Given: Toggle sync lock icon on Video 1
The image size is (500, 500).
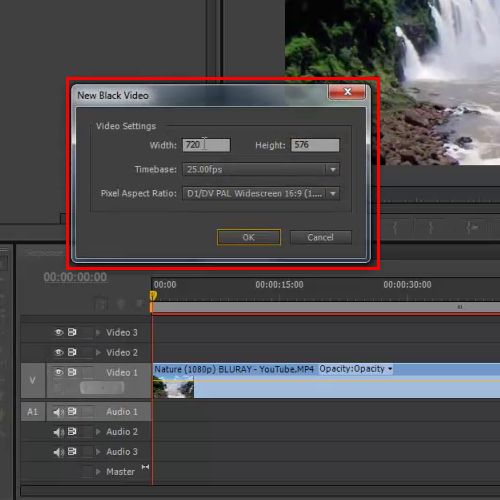Looking at the screenshot, I should (72, 372).
